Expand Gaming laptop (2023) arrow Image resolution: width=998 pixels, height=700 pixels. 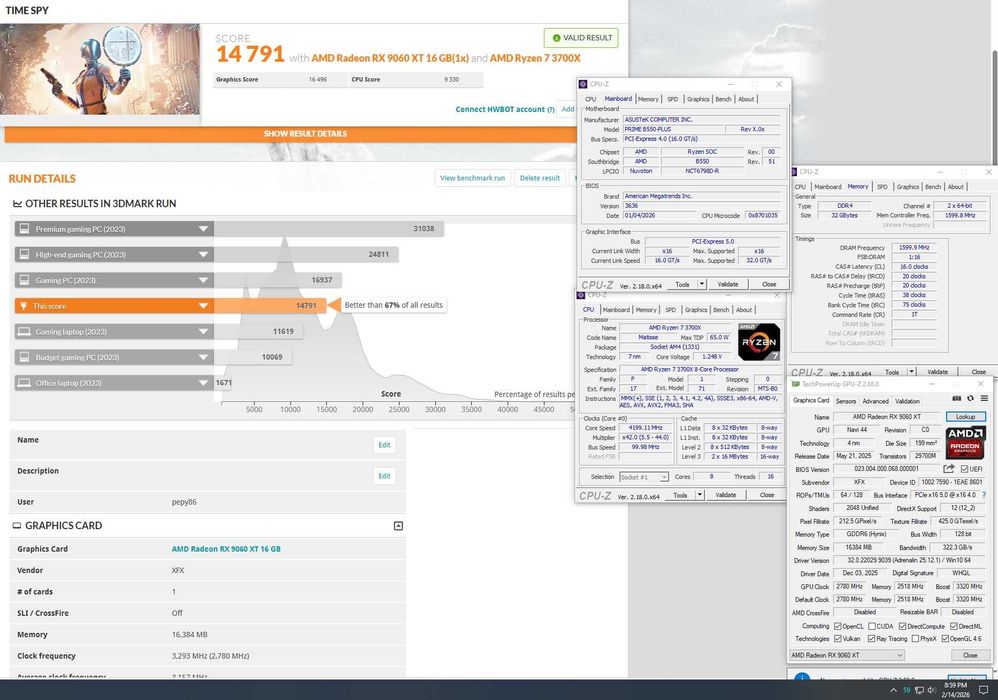point(203,332)
